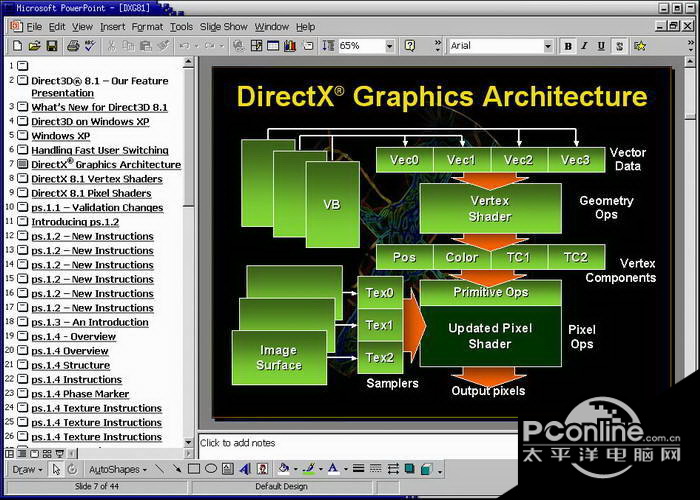
Task: Insert a Text Box from Drawing toolbar
Action: pyautogui.click(x=228, y=469)
